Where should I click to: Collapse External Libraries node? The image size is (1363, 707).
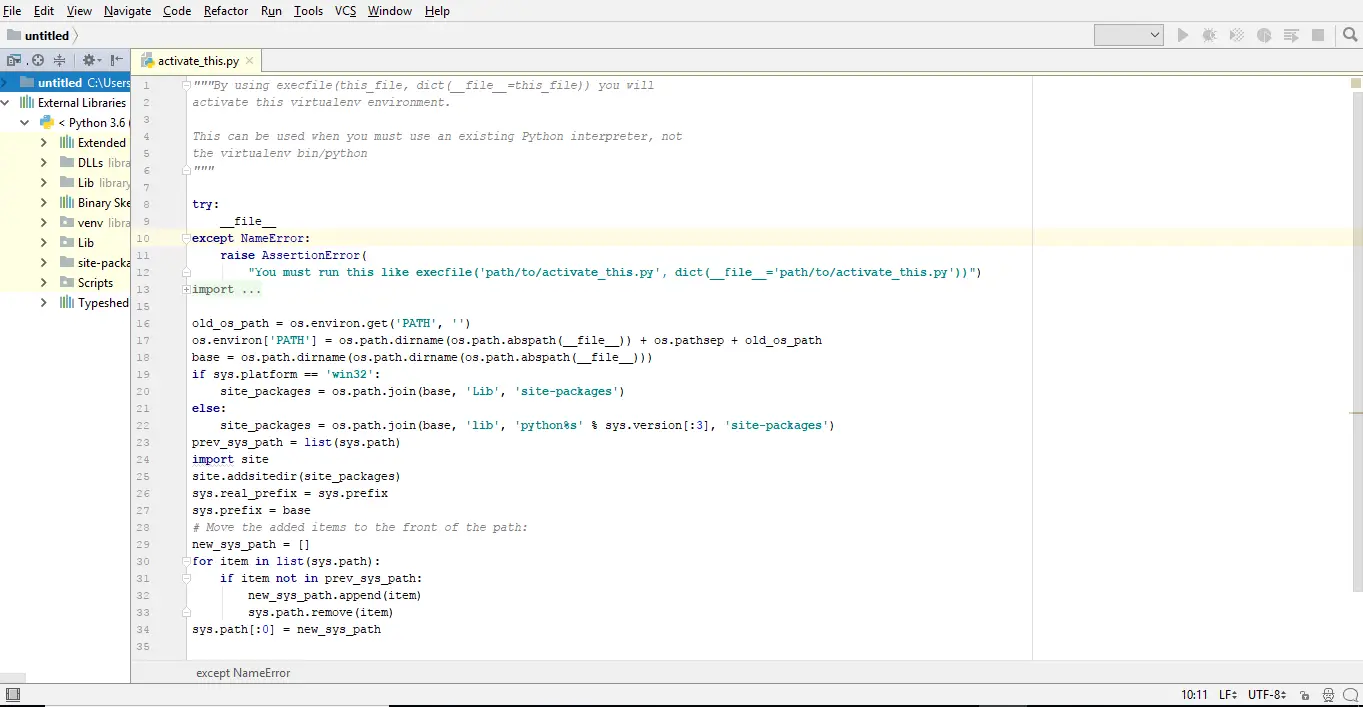click(6, 103)
